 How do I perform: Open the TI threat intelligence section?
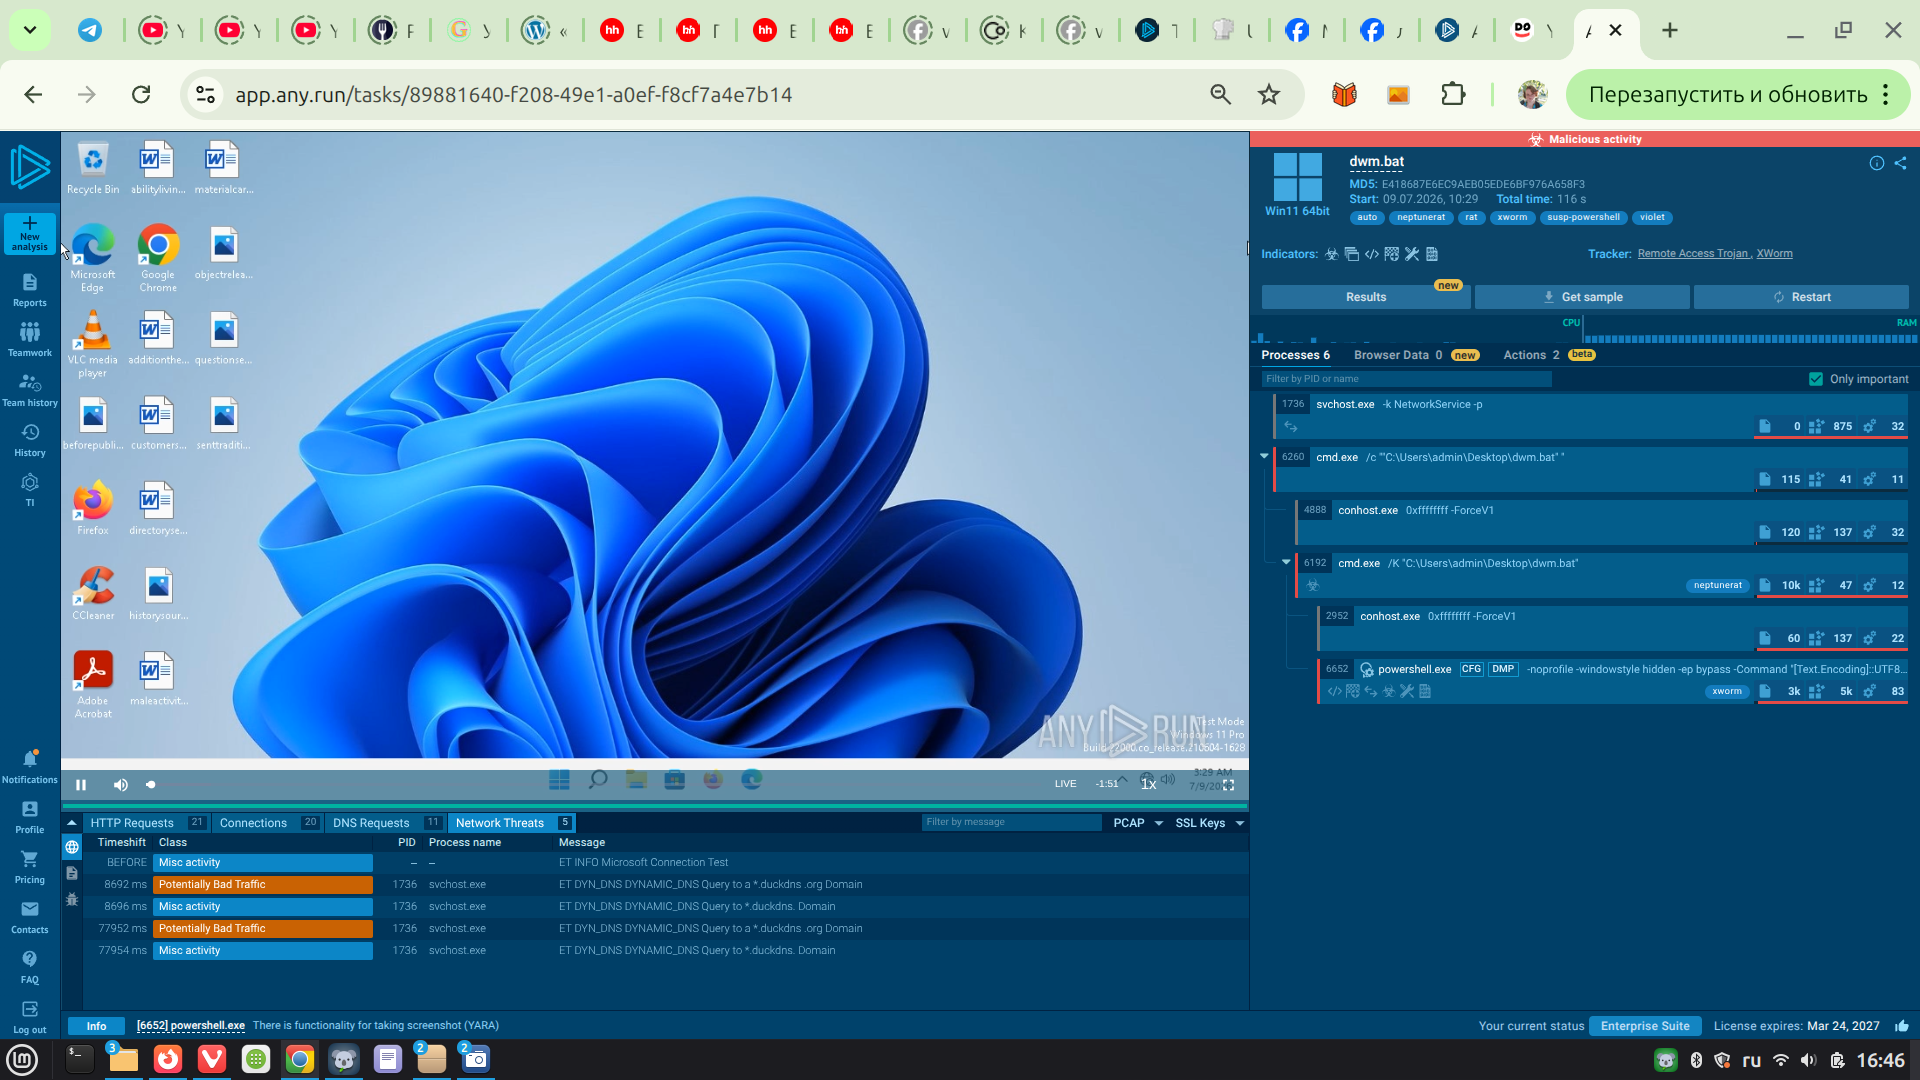pyautogui.click(x=30, y=490)
